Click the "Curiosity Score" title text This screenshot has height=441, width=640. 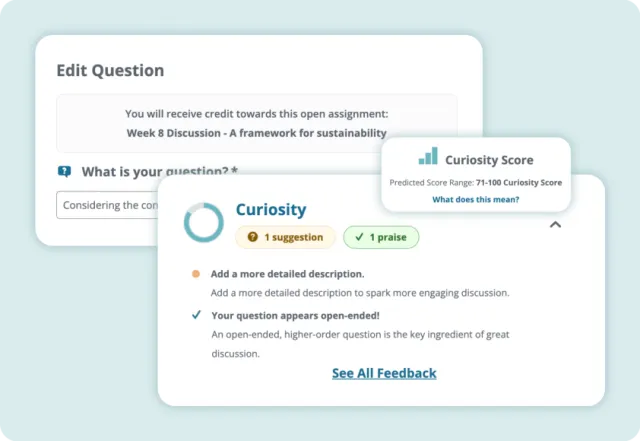(x=489, y=159)
